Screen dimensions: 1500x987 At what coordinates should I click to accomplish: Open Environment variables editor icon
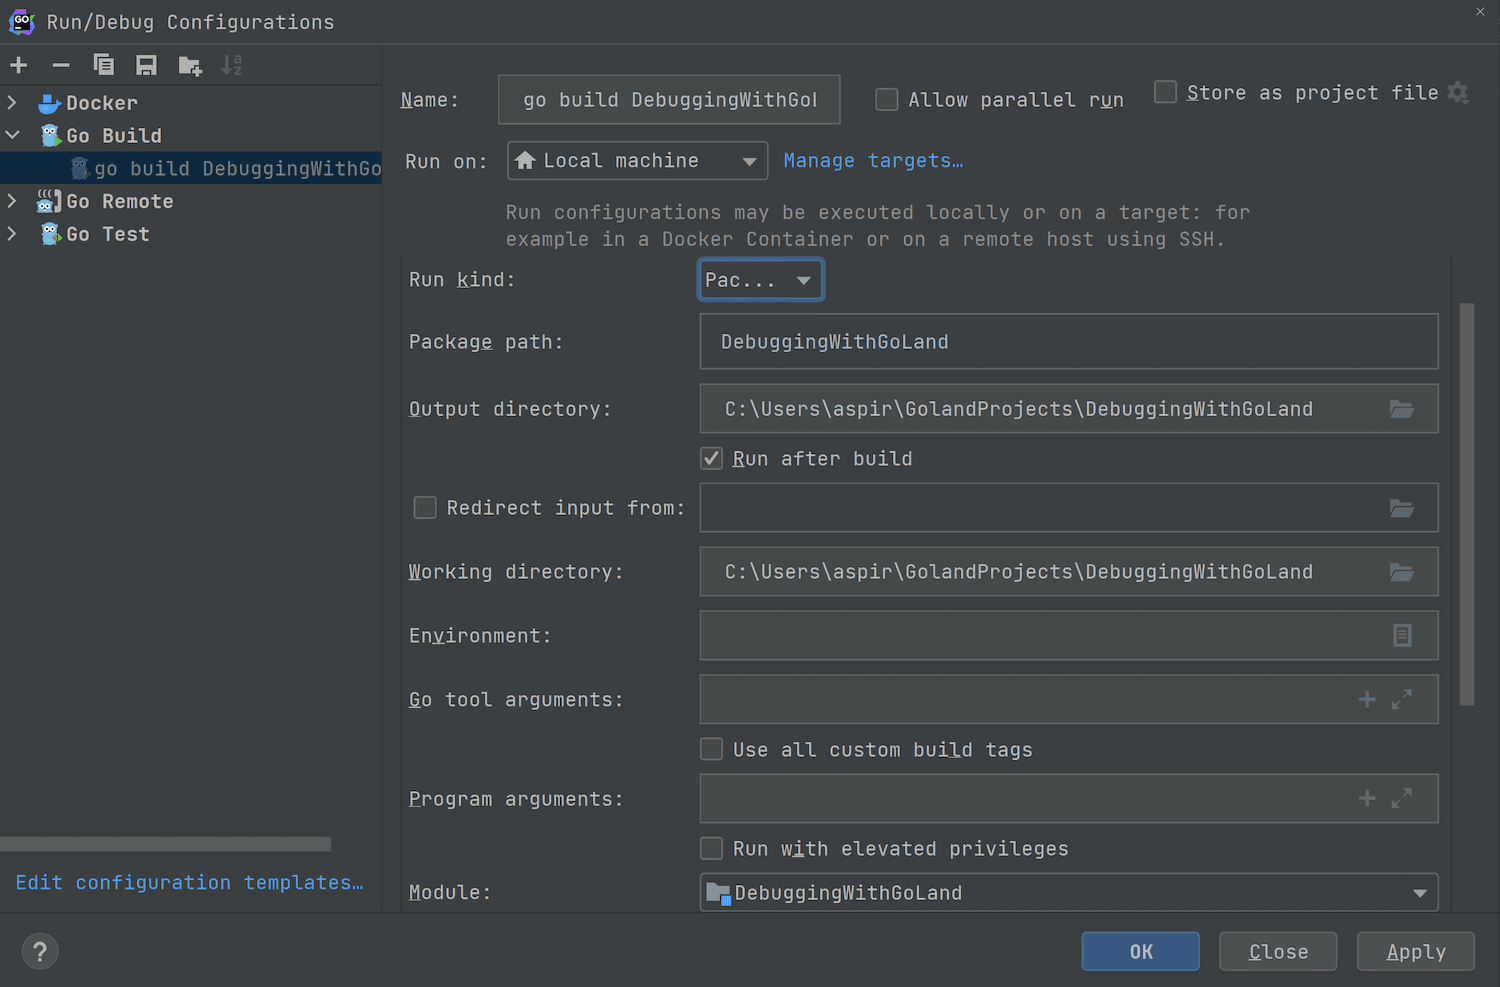[1402, 635]
